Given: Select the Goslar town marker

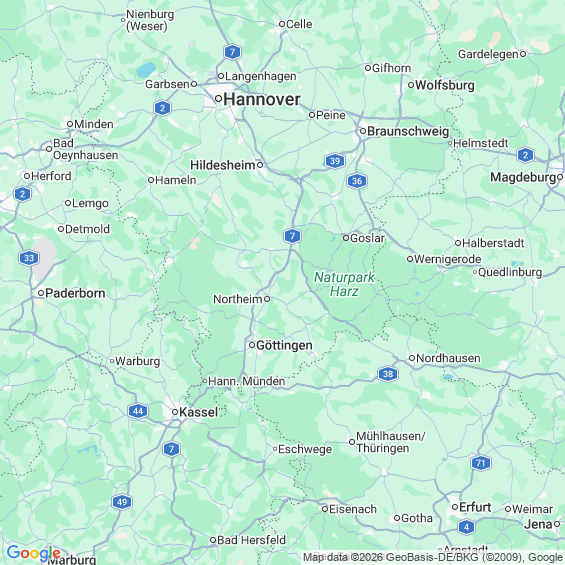Looking at the screenshot, I should (x=346, y=238).
